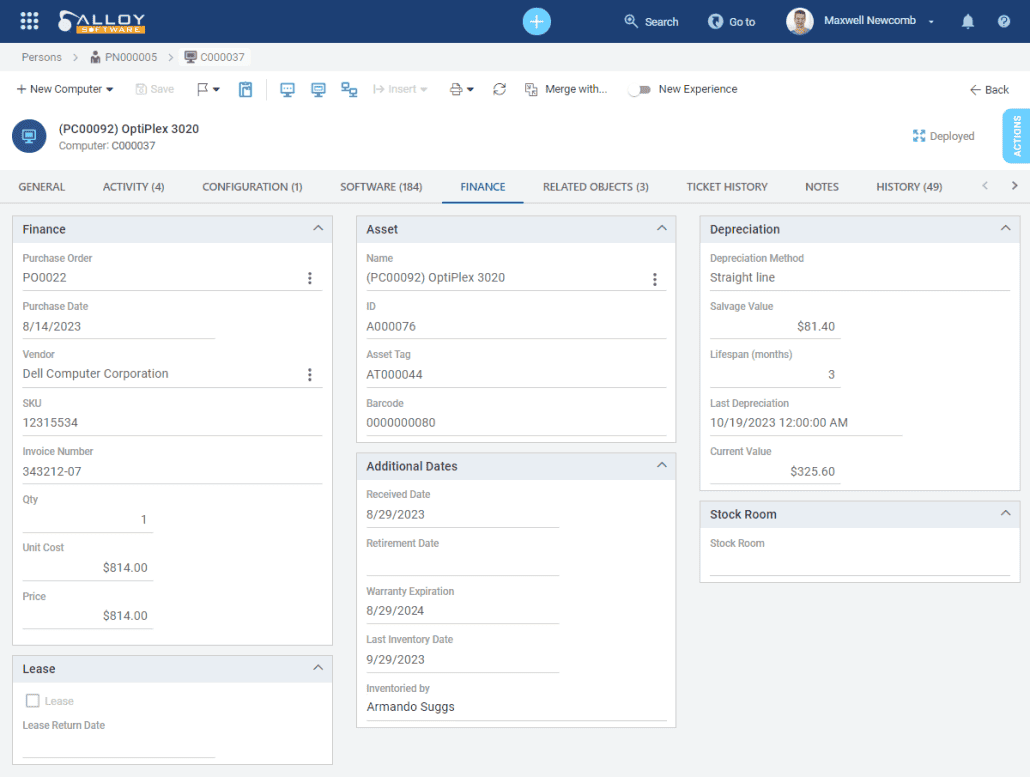Toggle the New Experience switch
Screen dimensions: 1030x777
click(639, 89)
